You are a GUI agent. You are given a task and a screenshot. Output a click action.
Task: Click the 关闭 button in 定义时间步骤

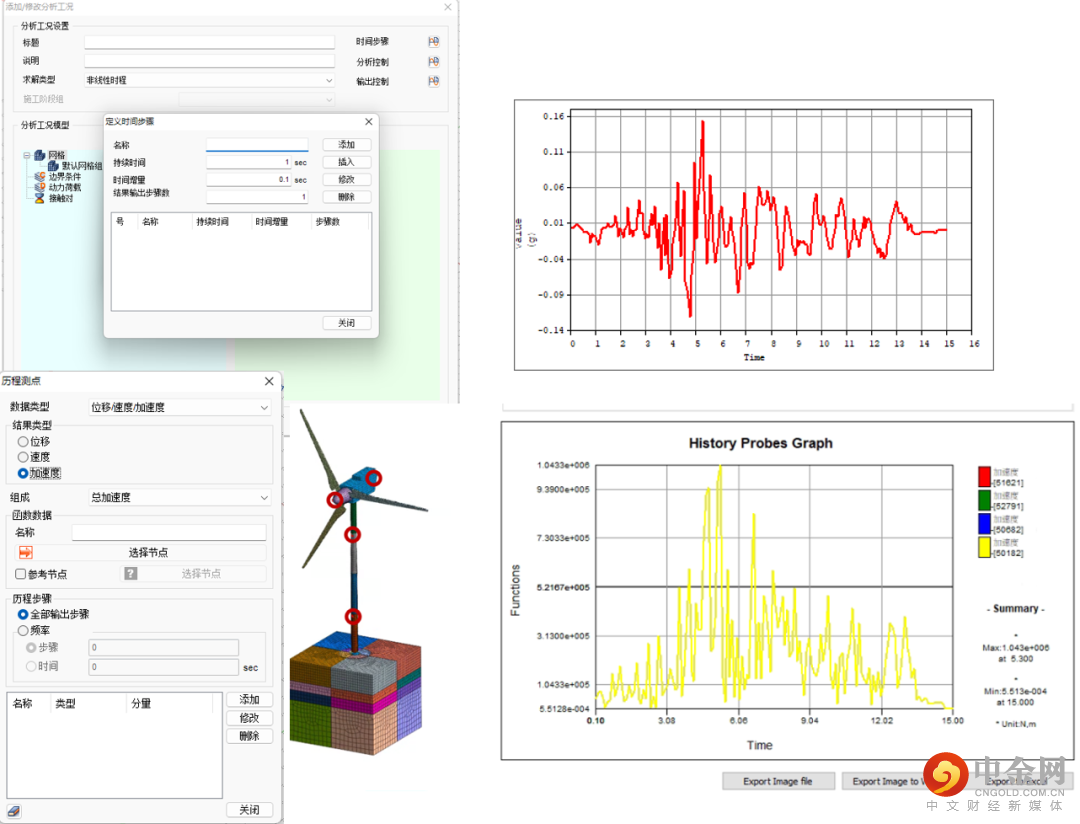pos(346,323)
